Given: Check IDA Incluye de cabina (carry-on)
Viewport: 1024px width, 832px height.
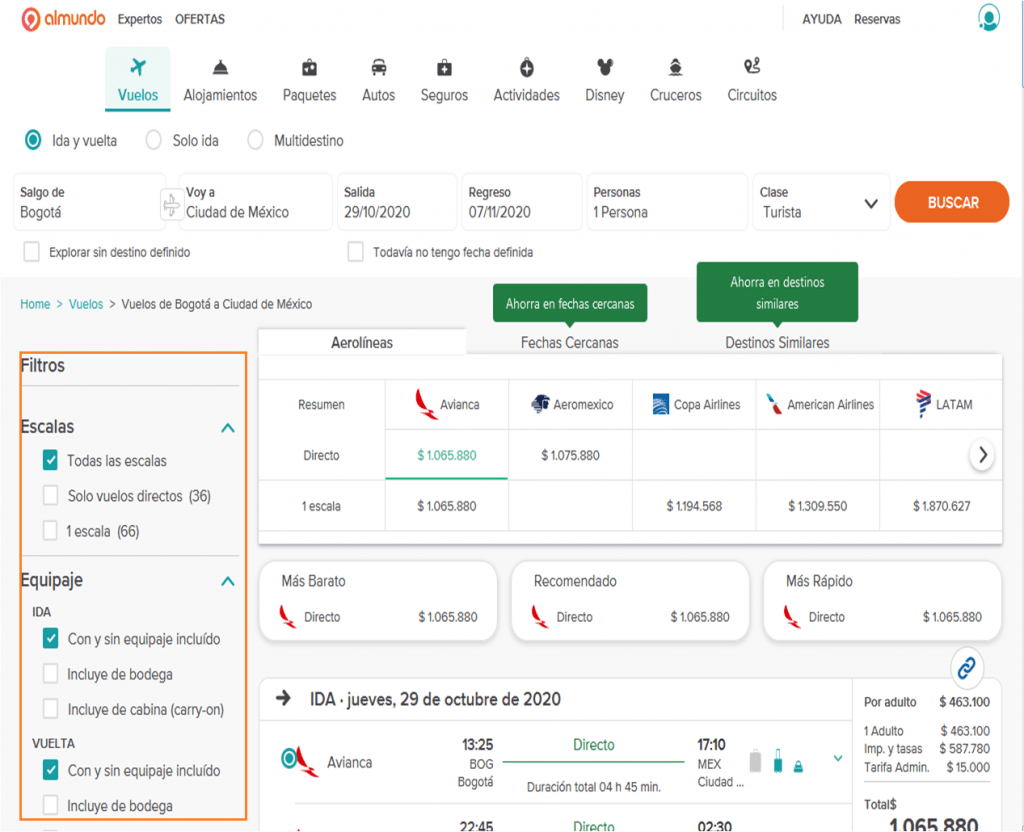Looking at the screenshot, I should pyautogui.click(x=50, y=709).
